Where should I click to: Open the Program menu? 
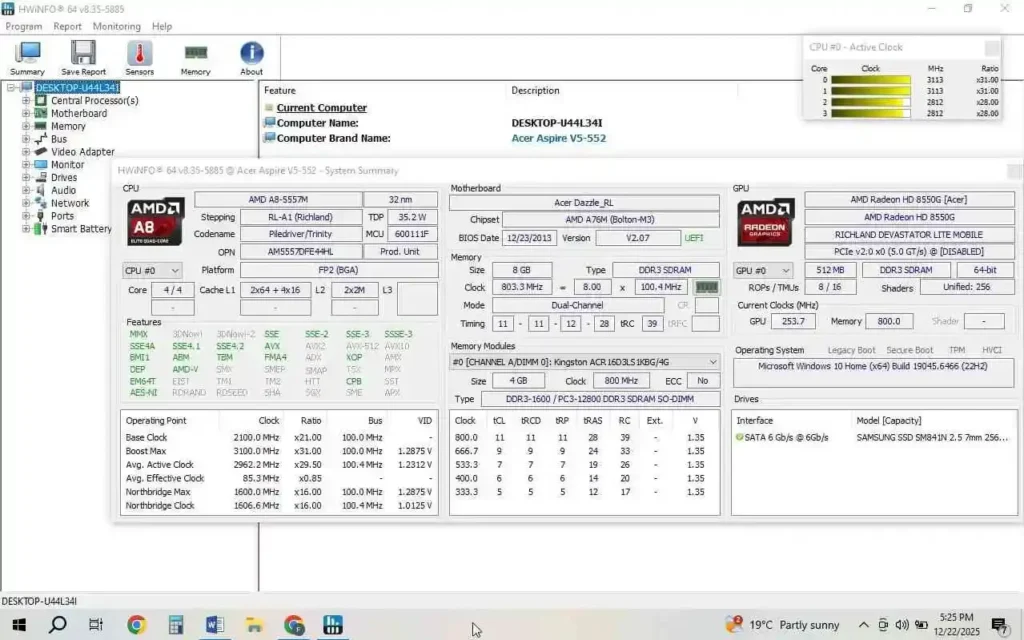(23, 26)
